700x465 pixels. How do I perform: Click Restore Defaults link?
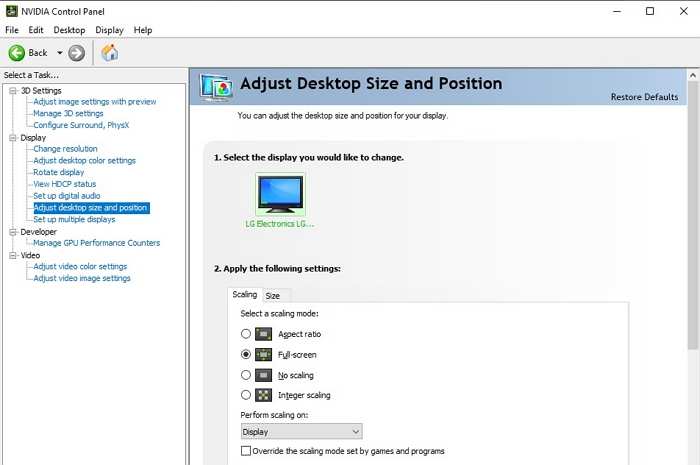(644, 97)
